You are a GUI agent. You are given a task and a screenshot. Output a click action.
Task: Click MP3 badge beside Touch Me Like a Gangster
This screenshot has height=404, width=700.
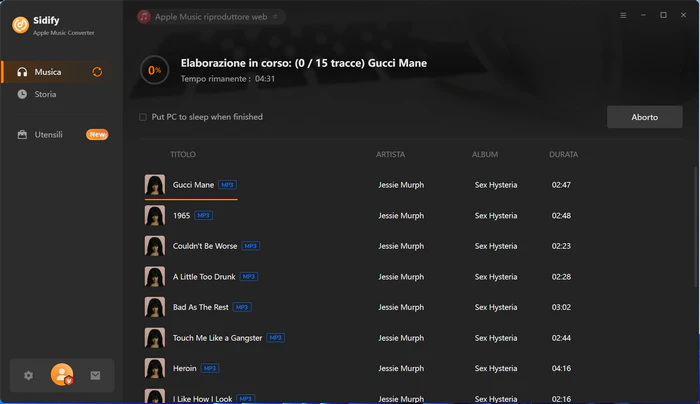tap(275, 338)
